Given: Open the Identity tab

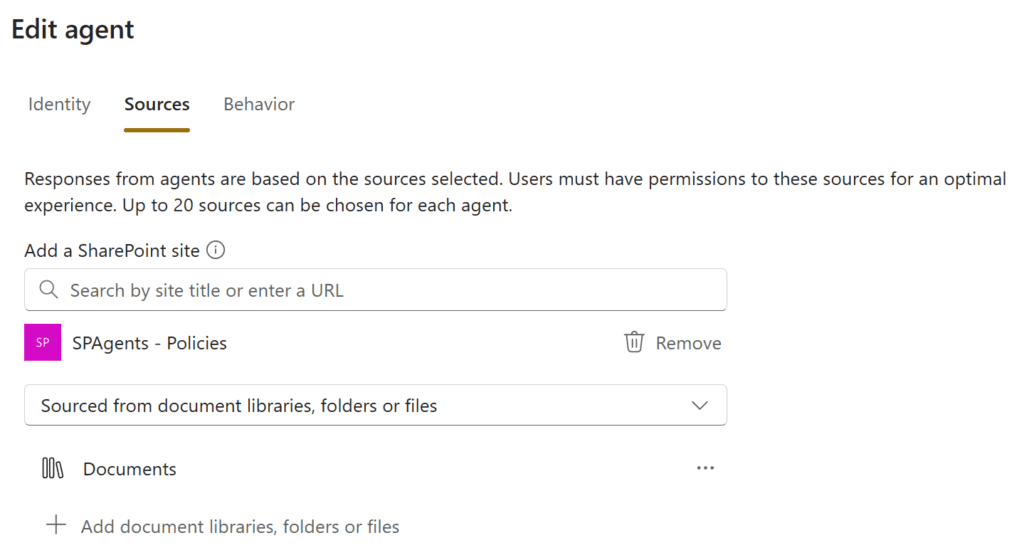Looking at the screenshot, I should pos(59,104).
